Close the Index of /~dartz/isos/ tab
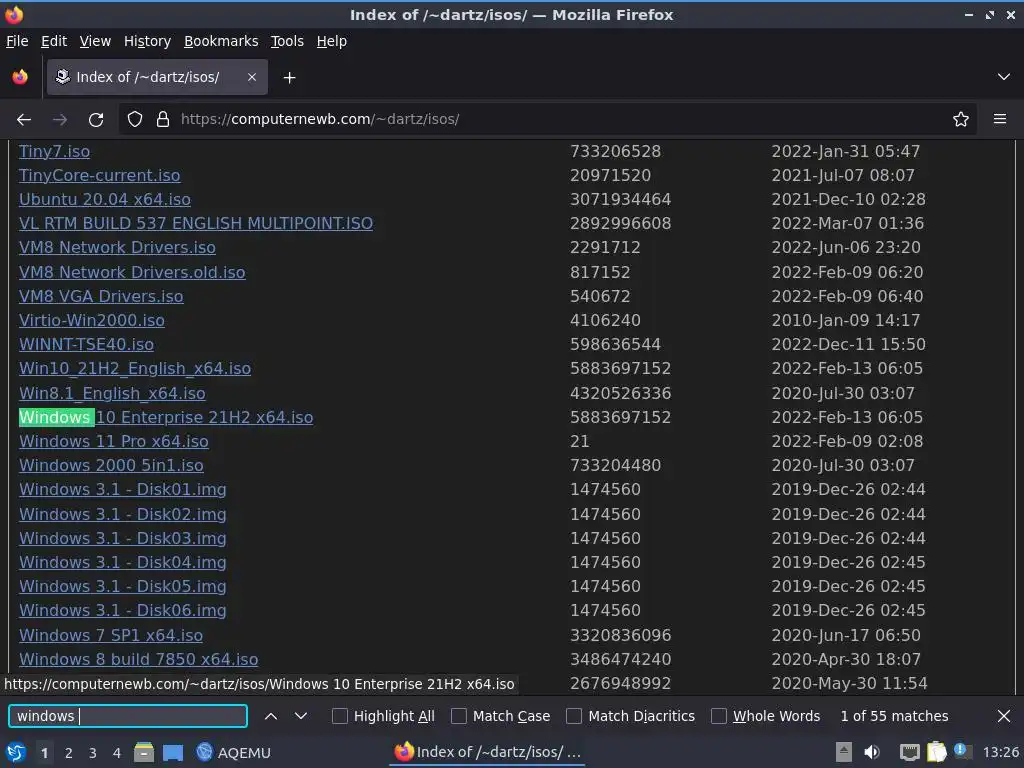 (251, 77)
